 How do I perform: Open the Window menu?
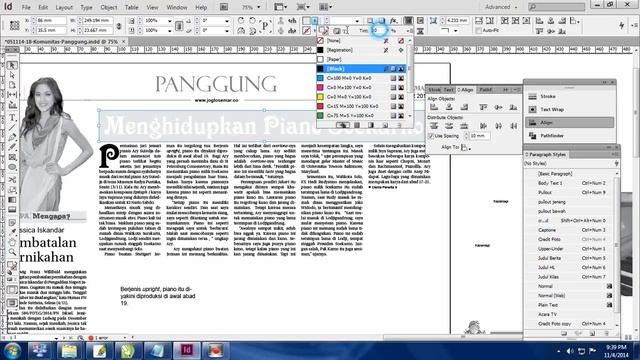(x=177, y=7)
